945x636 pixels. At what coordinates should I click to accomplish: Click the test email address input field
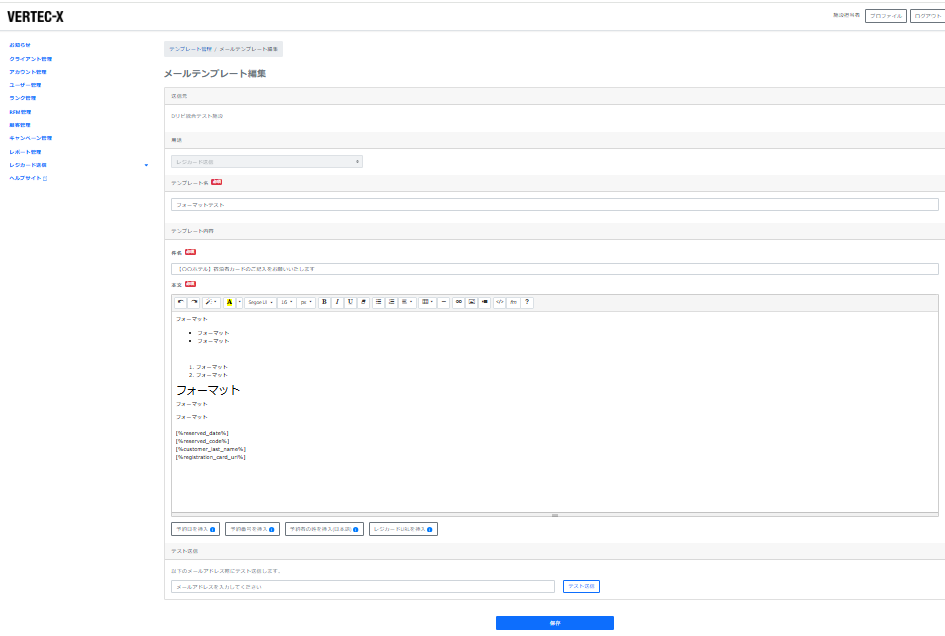[363, 587]
